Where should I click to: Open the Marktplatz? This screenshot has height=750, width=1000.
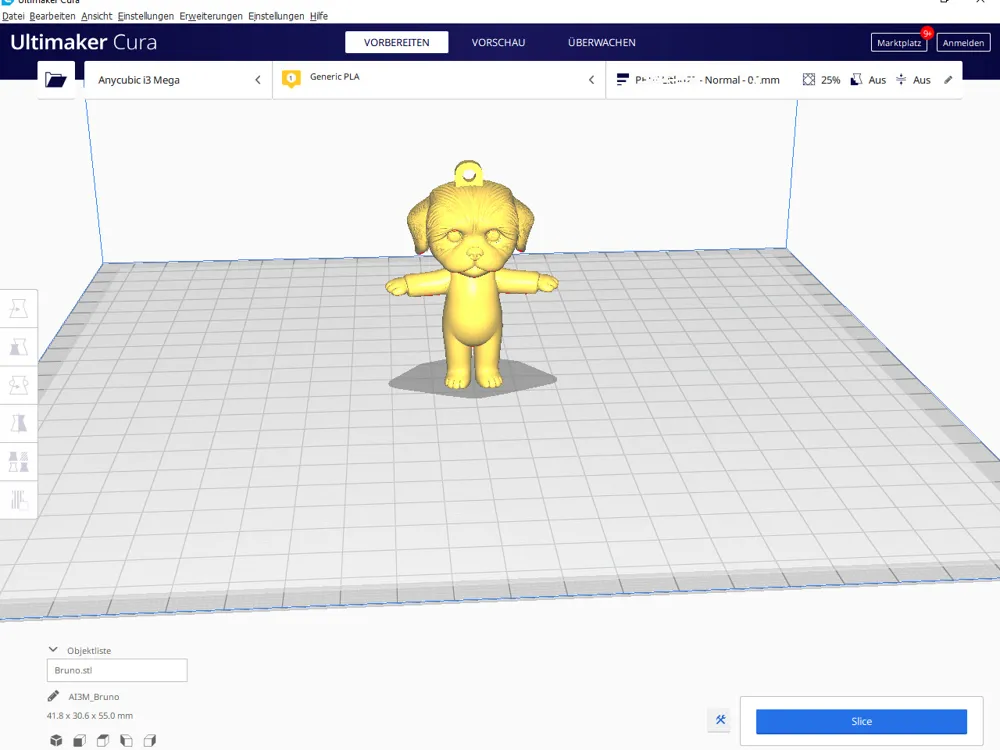(x=898, y=42)
